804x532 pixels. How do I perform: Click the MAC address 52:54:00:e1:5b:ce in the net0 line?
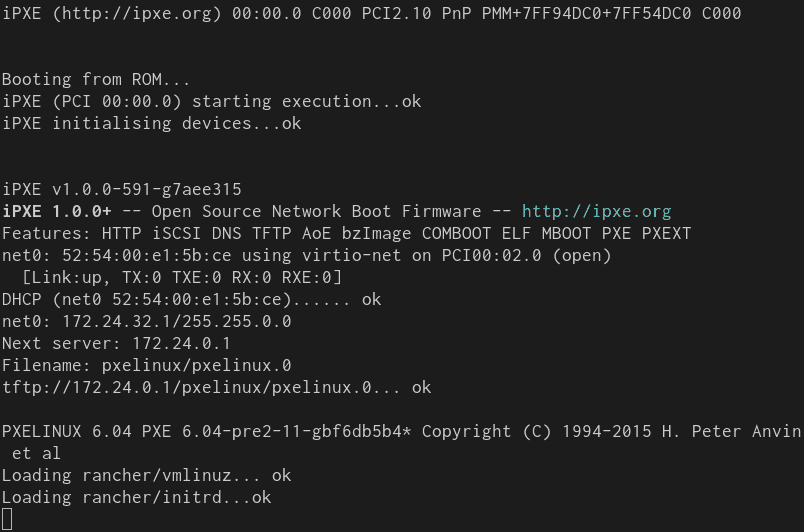147,255
